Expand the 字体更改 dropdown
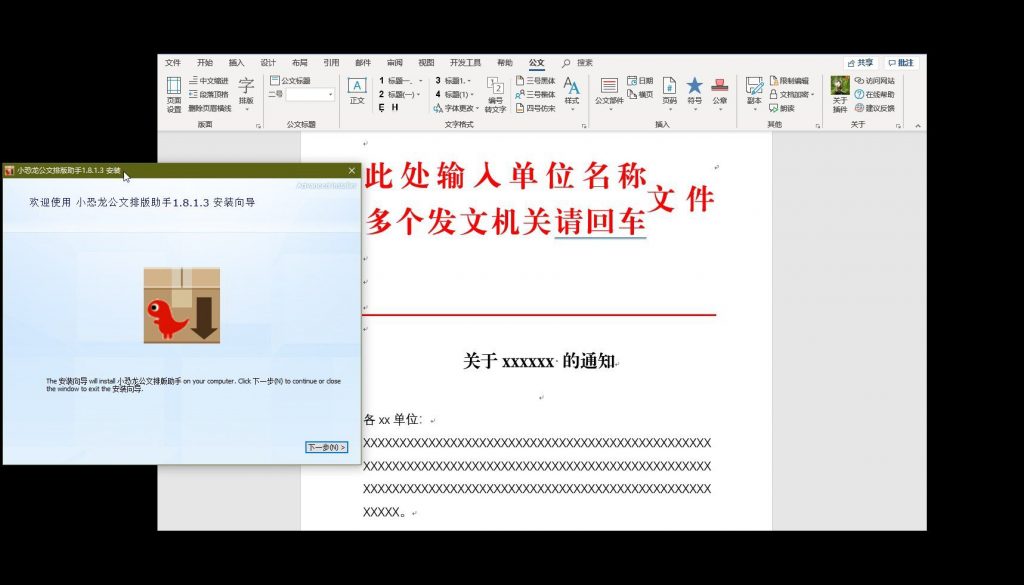Image resolution: width=1024 pixels, height=585 pixels. pos(477,108)
